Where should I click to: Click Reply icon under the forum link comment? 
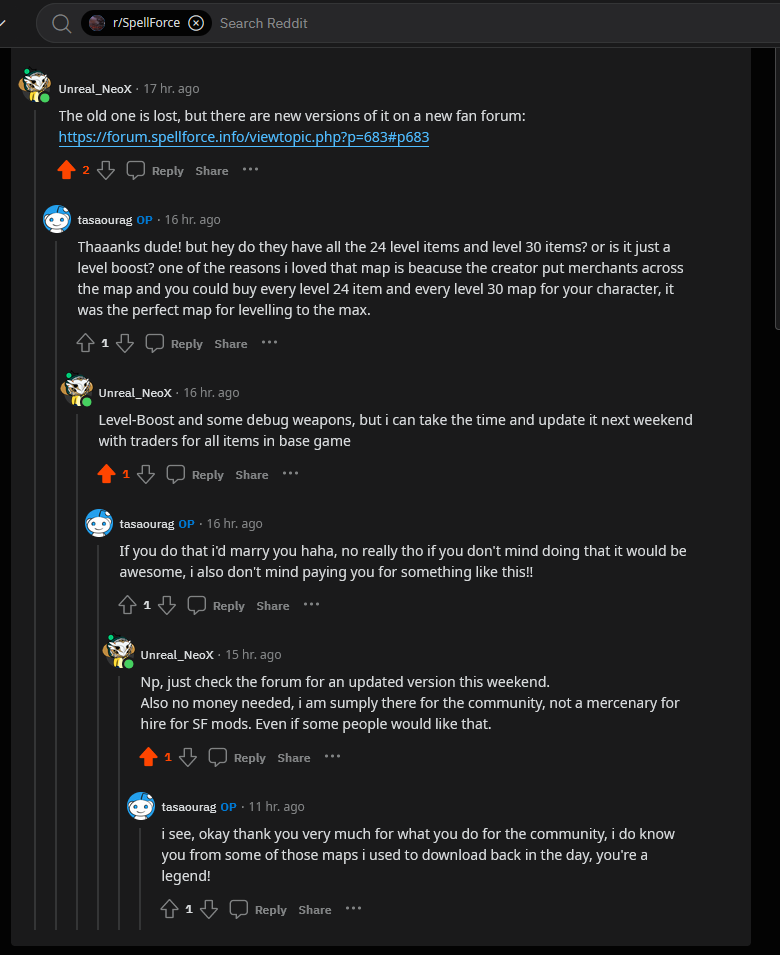(136, 171)
